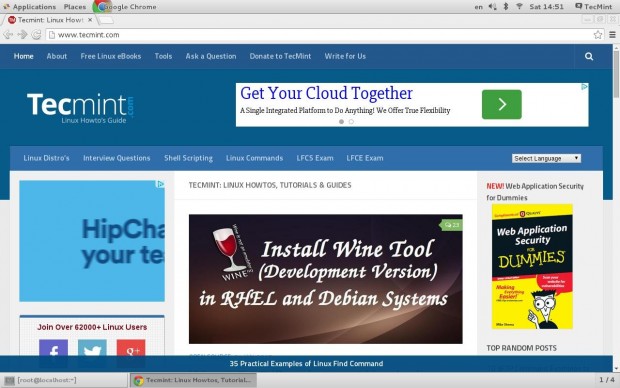This screenshot has height=388, width=620.
Task: Open Write for Us page
Action: point(345,56)
